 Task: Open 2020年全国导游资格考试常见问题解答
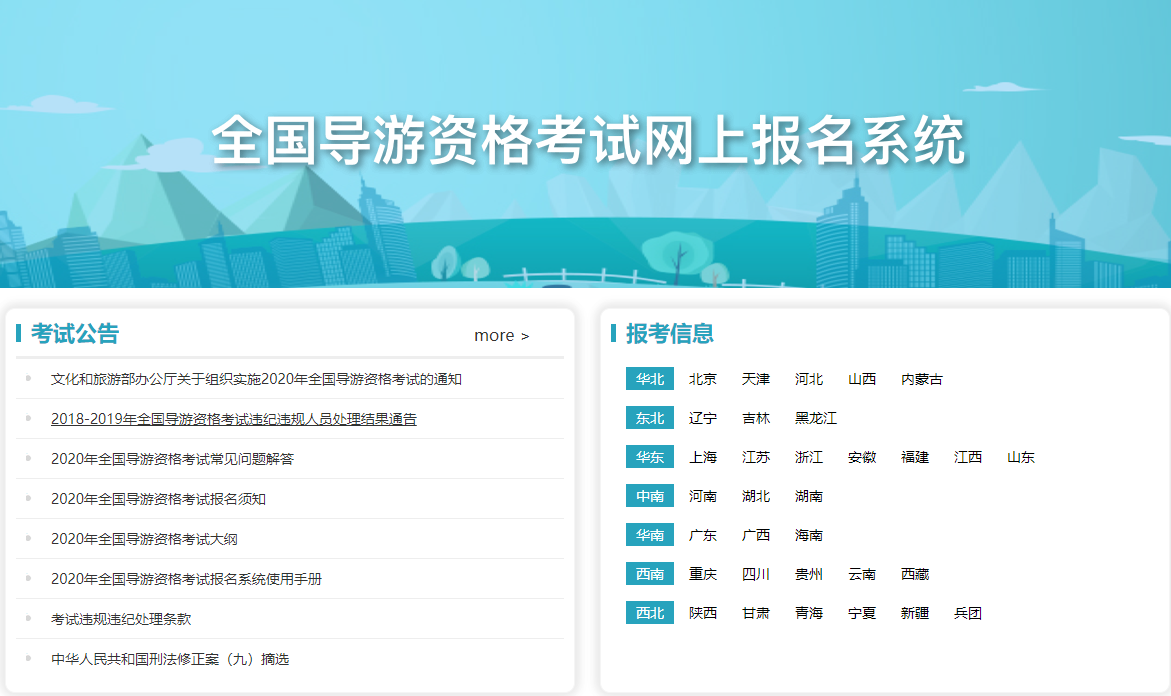pos(173,459)
